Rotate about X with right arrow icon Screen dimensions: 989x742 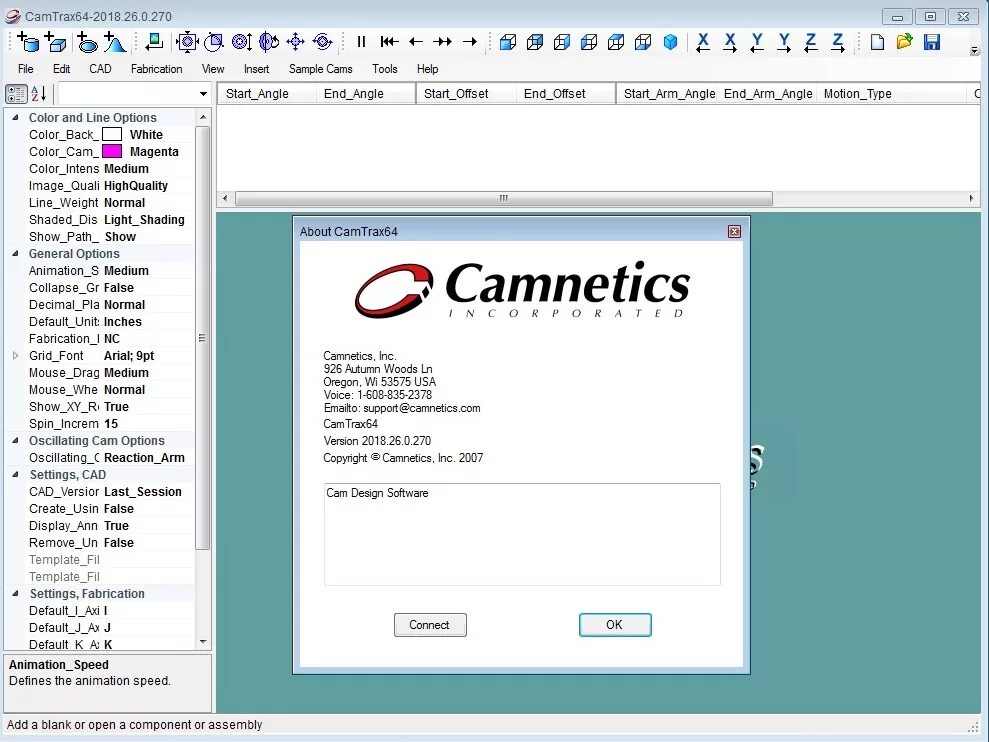pos(730,42)
